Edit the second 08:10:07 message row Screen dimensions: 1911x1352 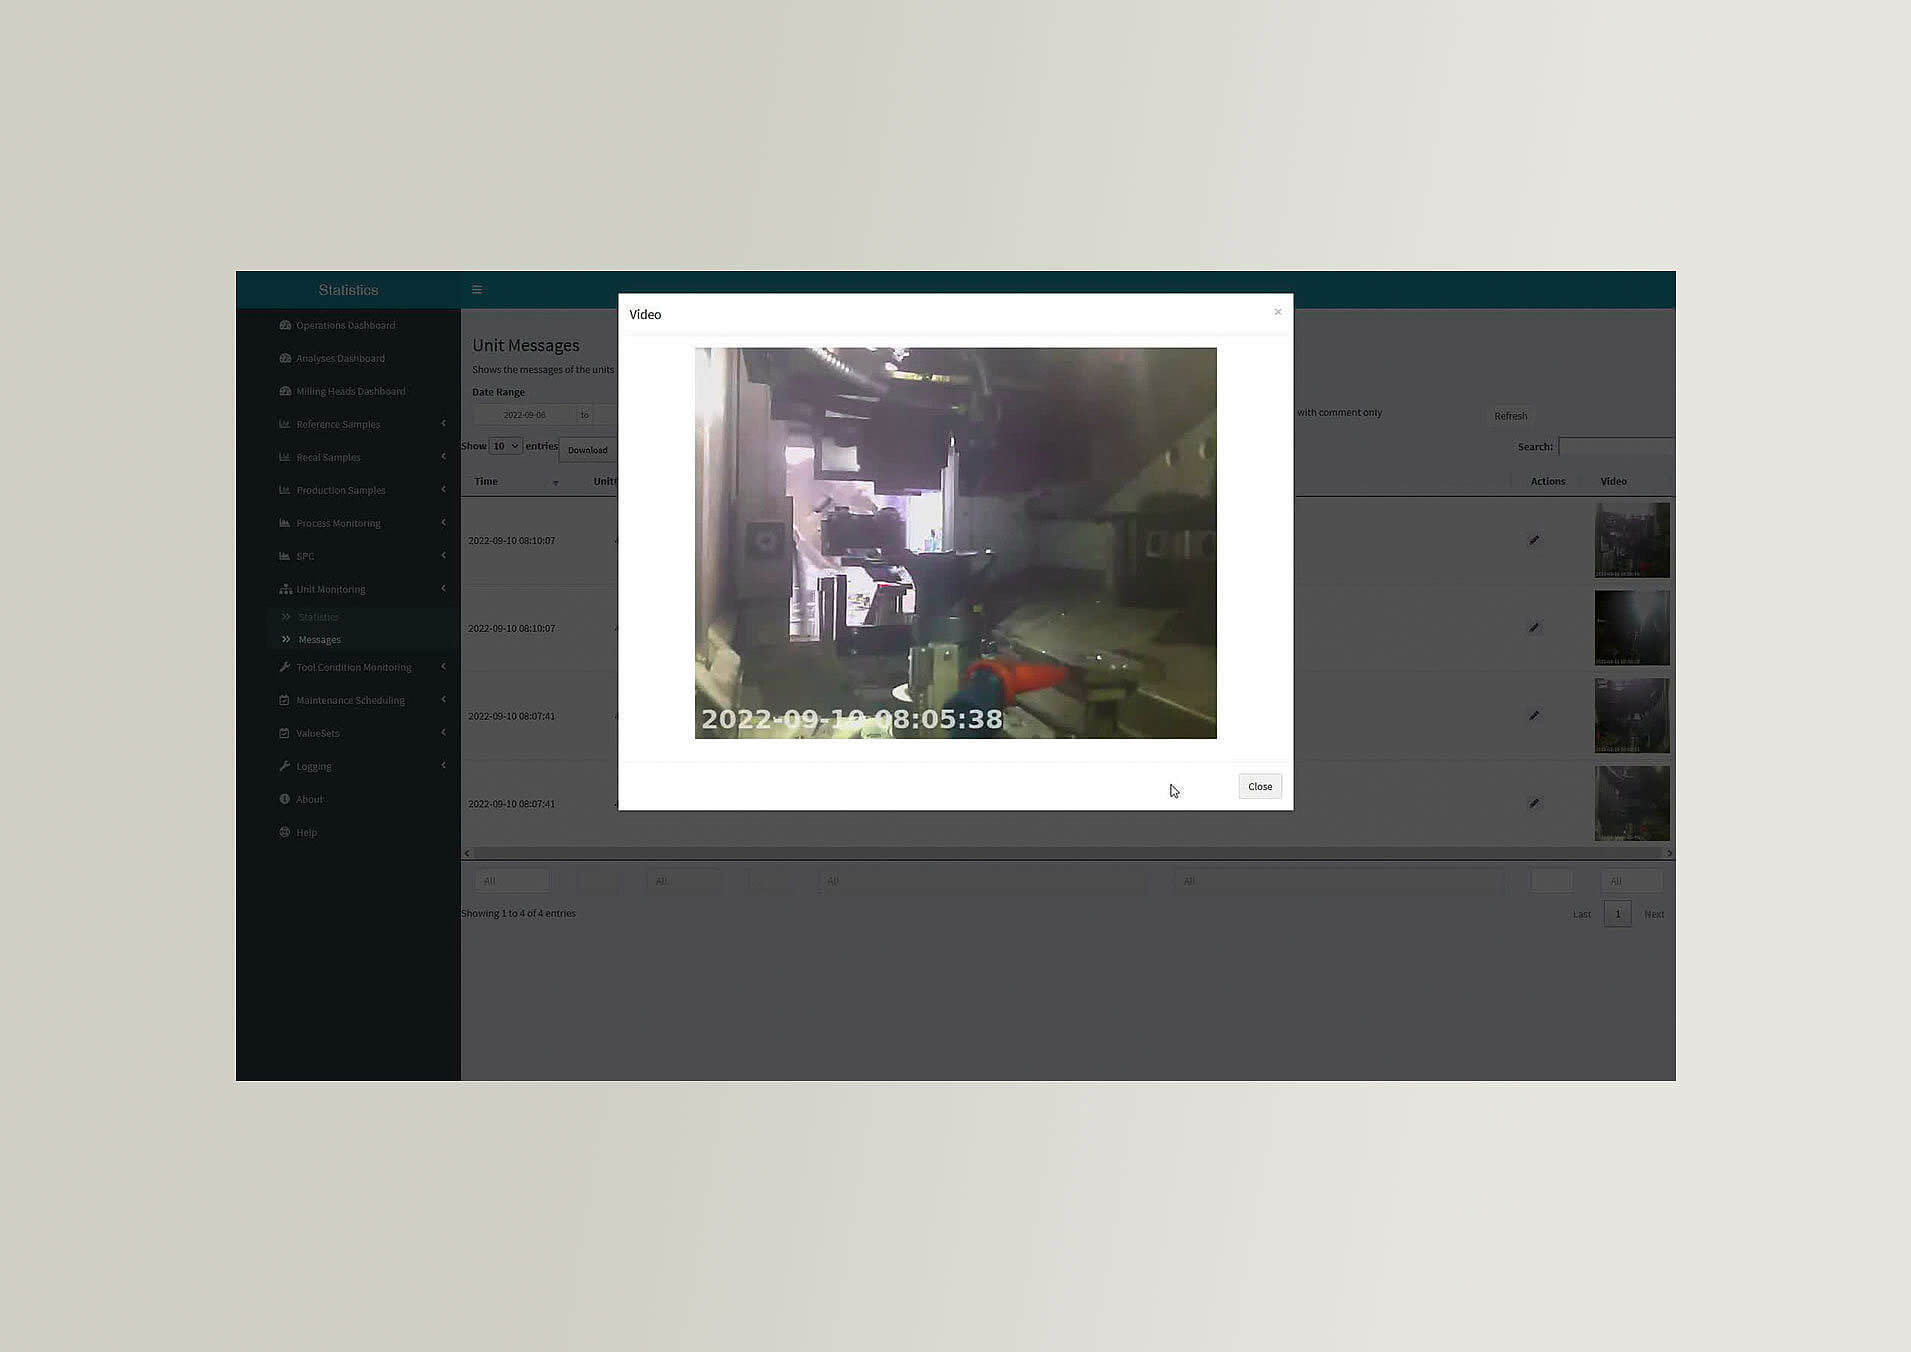(x=1534, y=628)
